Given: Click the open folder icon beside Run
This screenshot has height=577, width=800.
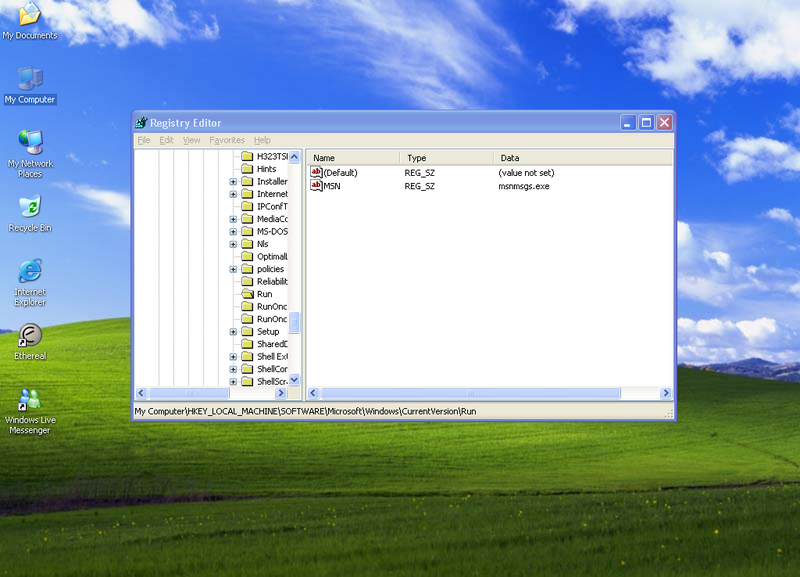Looking at the screenshot, I should pyautogui.click(x=247, y=294).
